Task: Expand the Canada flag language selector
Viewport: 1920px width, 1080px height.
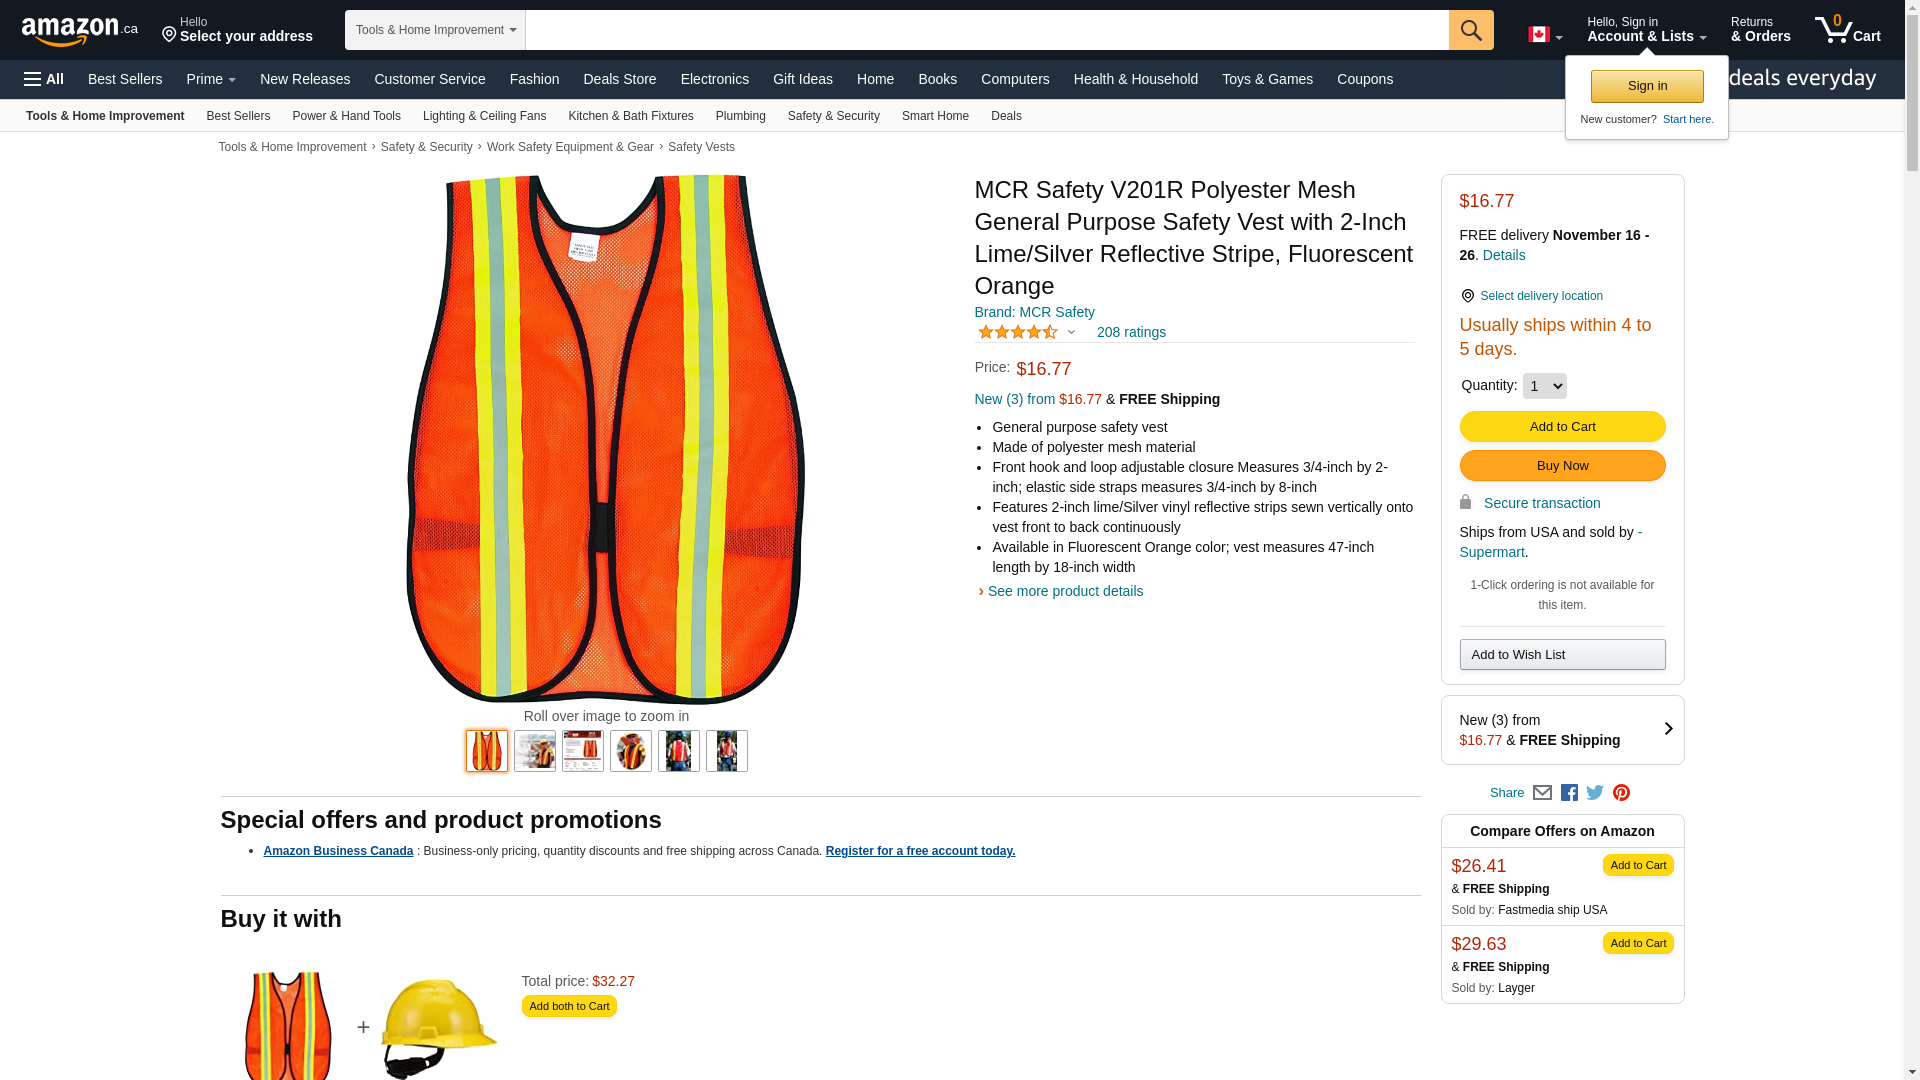Action: (x=1545, y=35)
